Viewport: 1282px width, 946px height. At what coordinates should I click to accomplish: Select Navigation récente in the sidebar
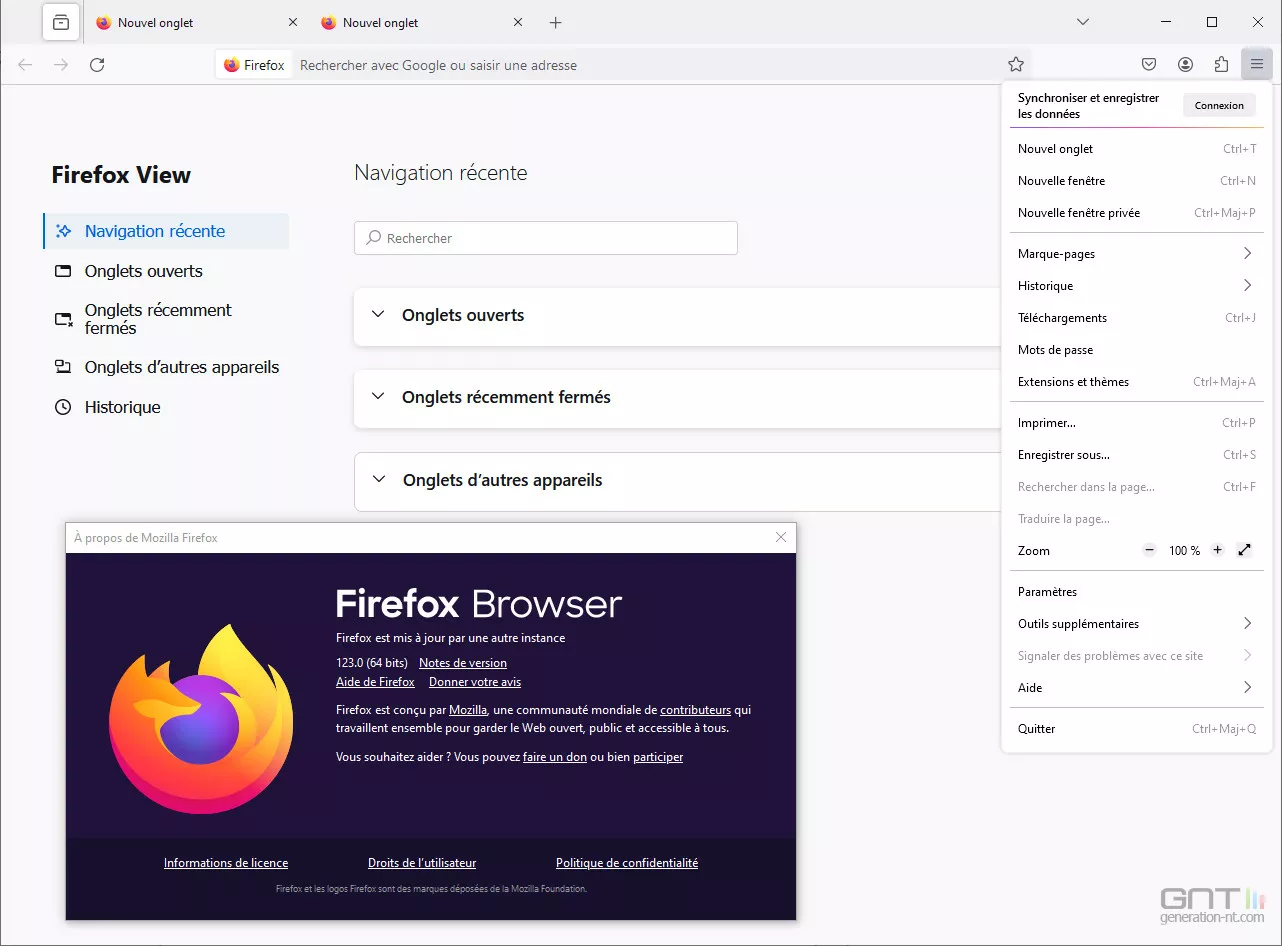click(166, 231)
